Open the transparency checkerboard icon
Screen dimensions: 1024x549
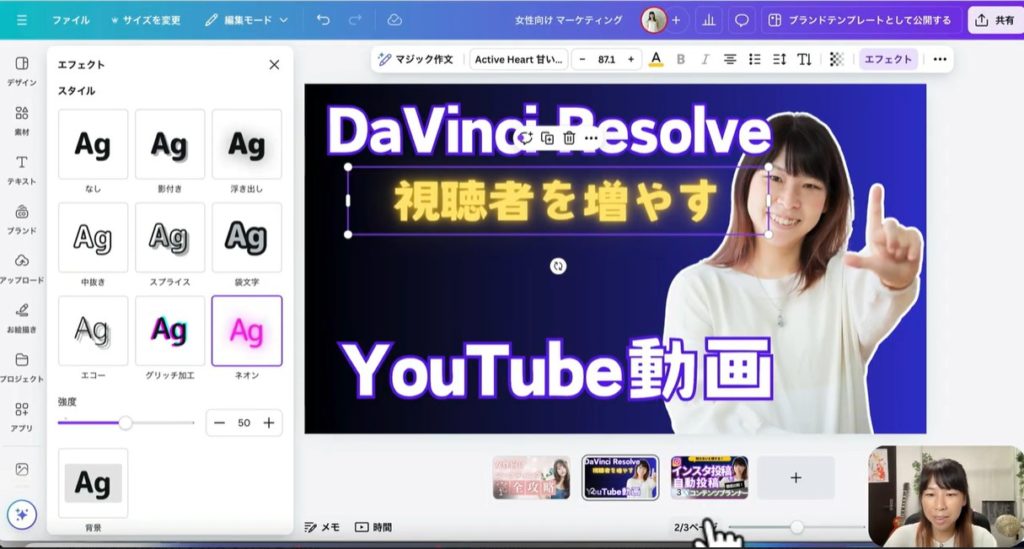(837, 59)
